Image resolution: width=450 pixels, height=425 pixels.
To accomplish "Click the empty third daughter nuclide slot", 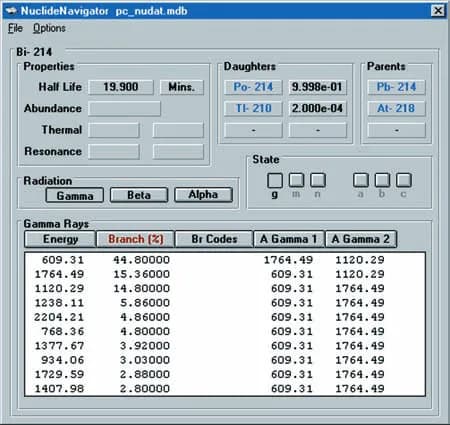I will coord(253,130).
